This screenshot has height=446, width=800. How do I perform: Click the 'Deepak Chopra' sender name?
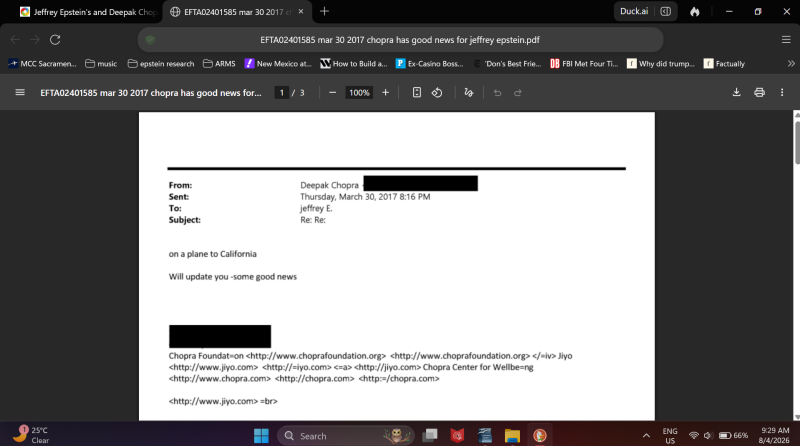[x=330, y=185]
